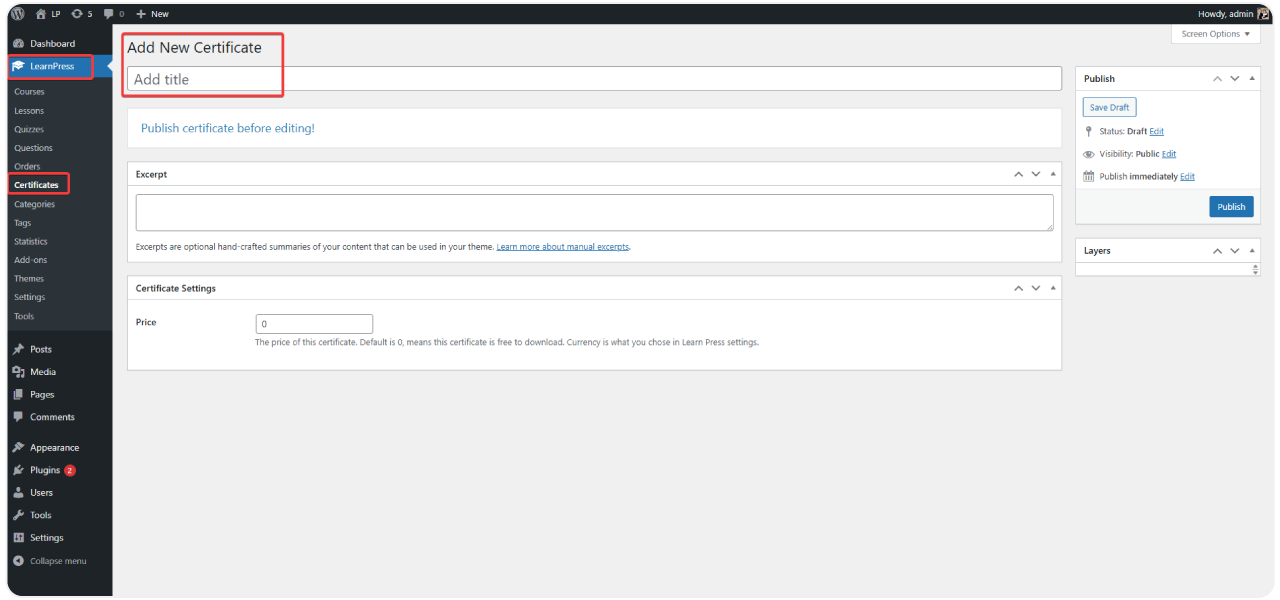Open the Screen Options dropdown
The width and height of the screenshot is (1280, 600).
tap(1215, 34)
